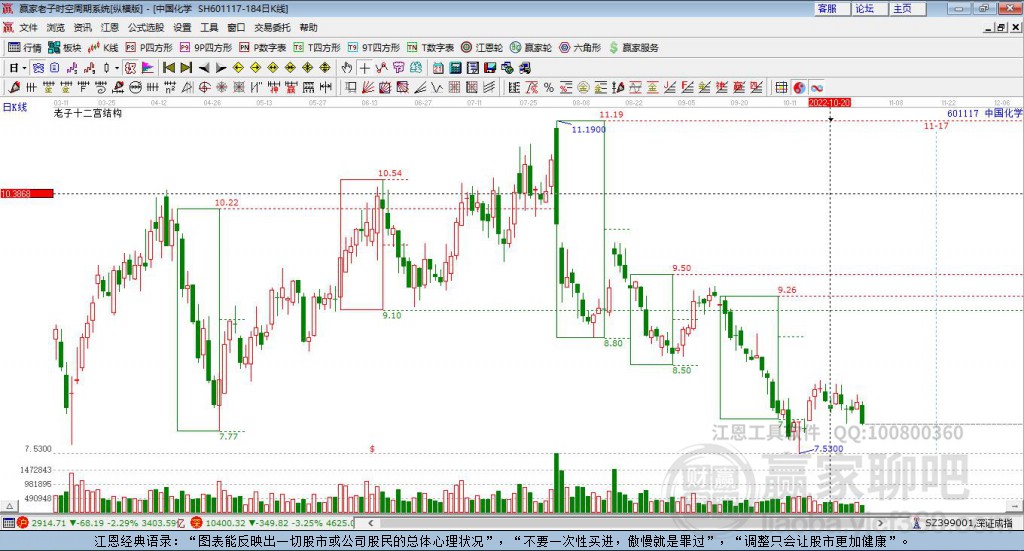
Task: Open the 交易委托 menu
Action: [272, 27]
